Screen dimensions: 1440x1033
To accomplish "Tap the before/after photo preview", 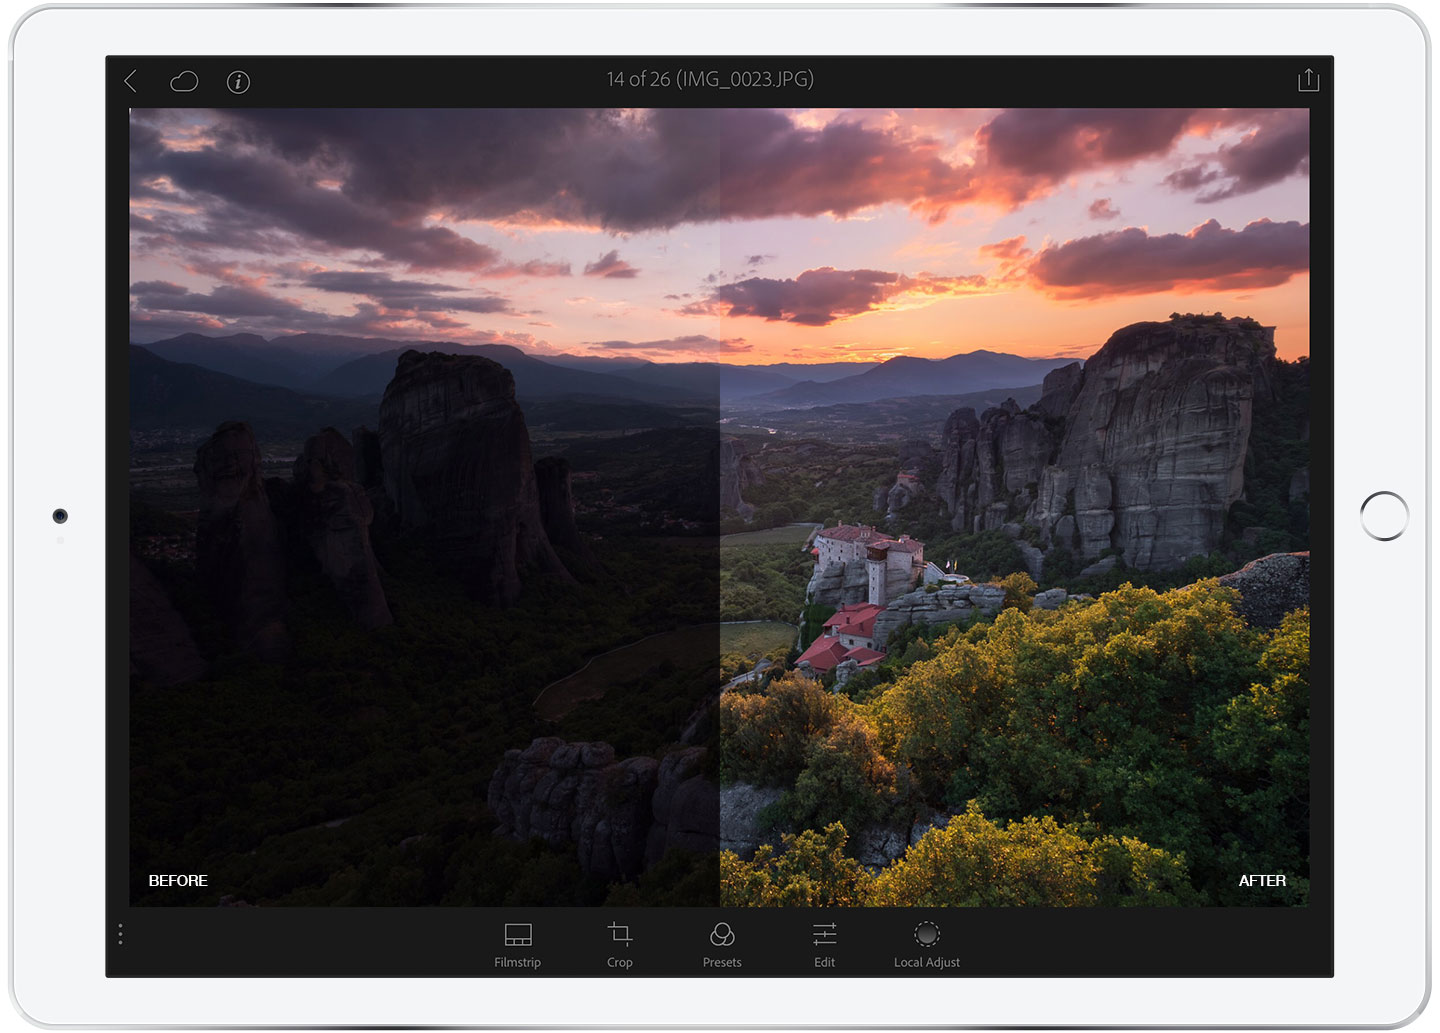I will pos(719,507).
